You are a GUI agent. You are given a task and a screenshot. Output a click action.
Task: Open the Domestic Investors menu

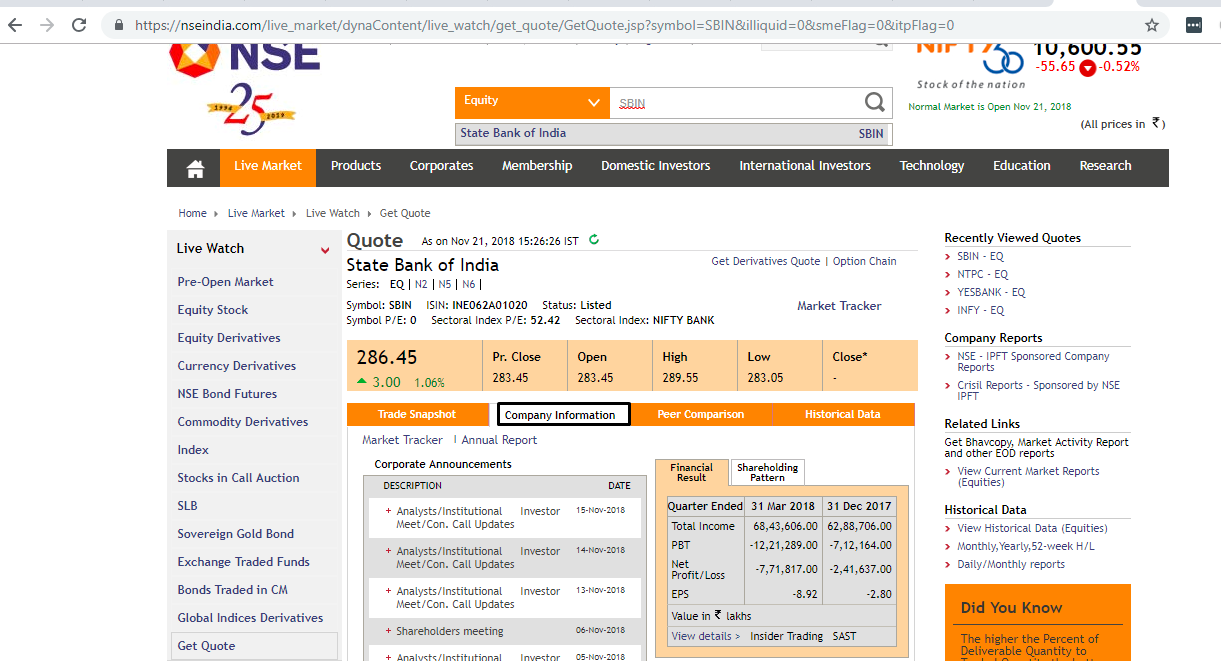pyautogui.click(x=656, y=166)
